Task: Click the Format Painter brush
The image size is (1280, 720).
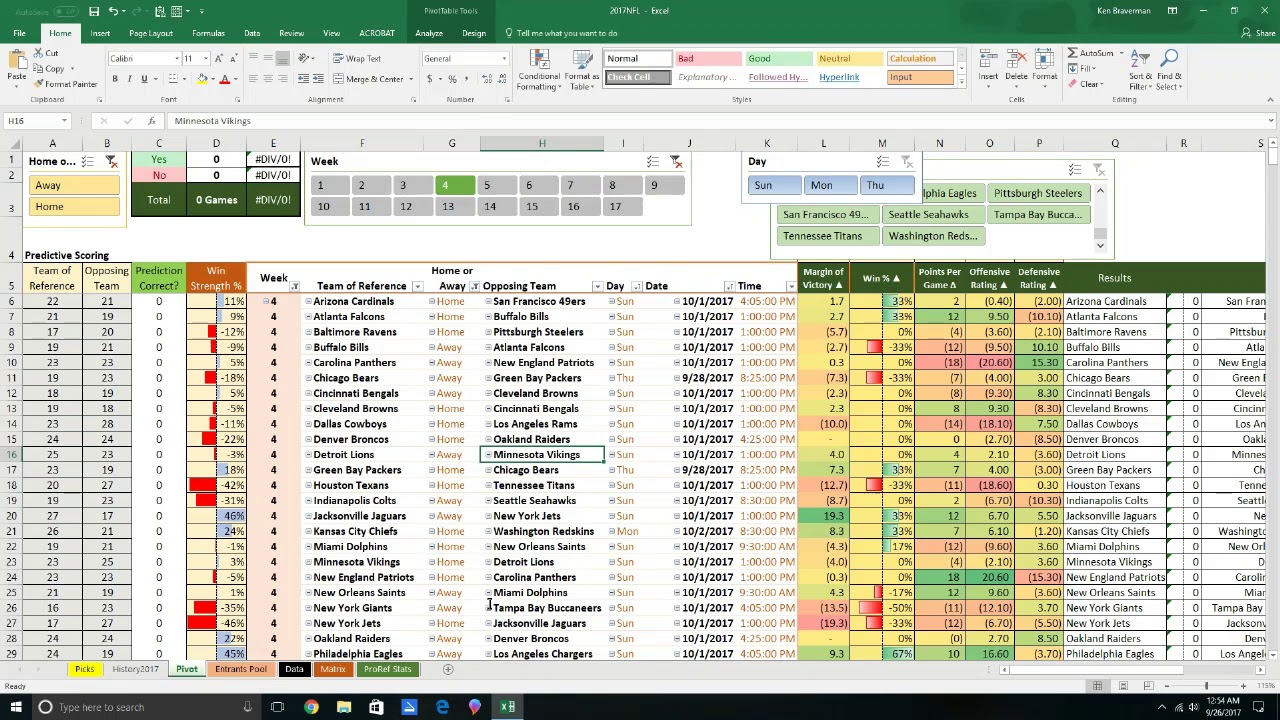Action: point(66,84)
